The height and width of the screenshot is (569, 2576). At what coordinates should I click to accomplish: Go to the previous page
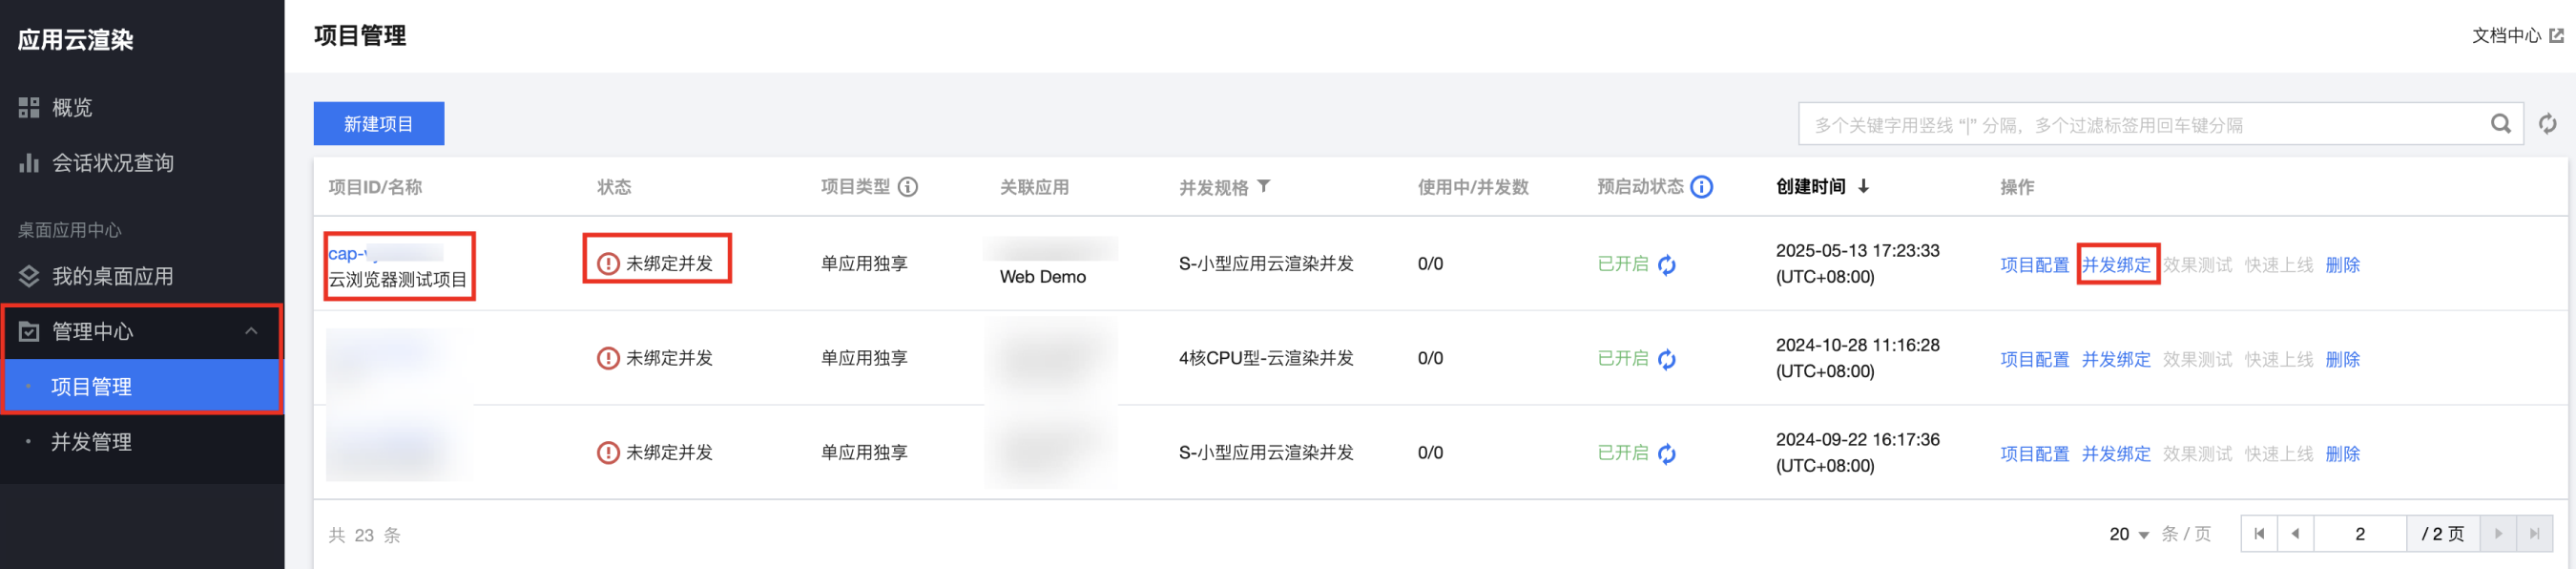click(x=2295, y=534)
